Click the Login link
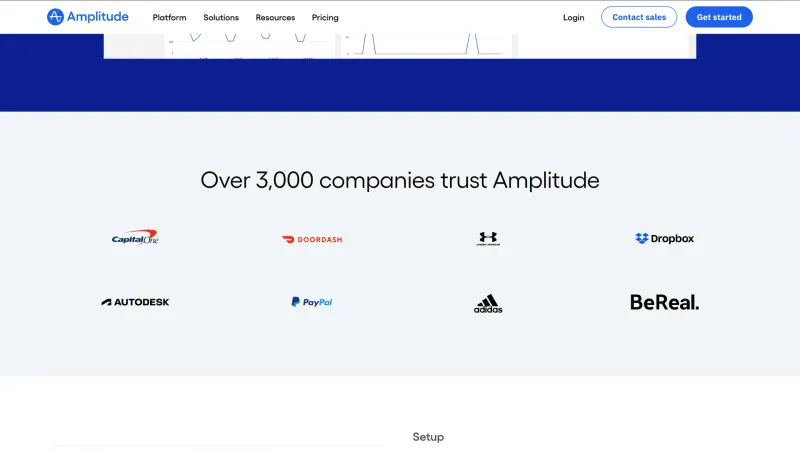 (573, 17)
